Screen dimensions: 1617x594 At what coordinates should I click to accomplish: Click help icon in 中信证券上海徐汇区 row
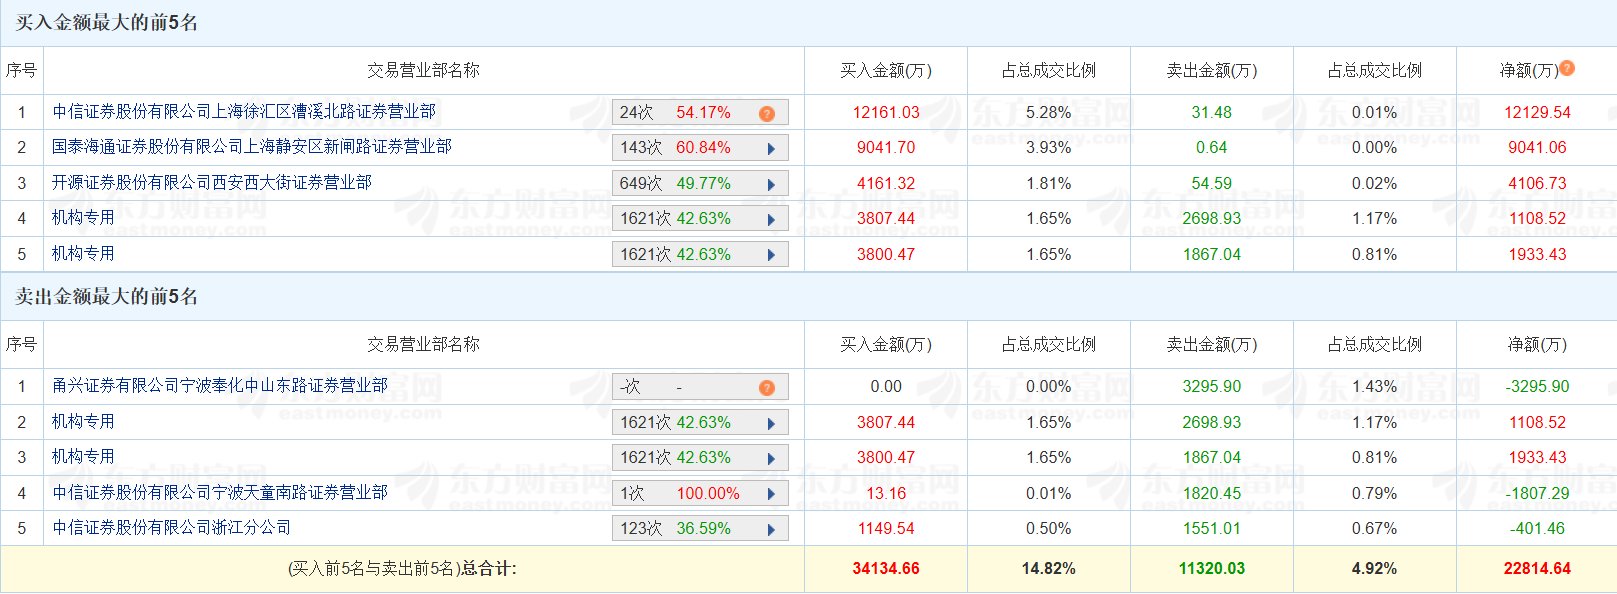click(x=766, y=113)
